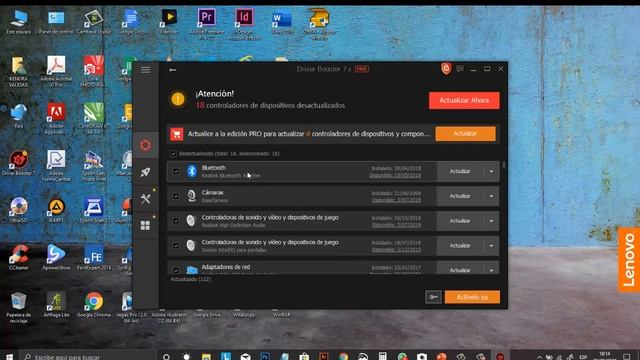Open Adobe Premiere desktop shortcut
640x360 pixels.
(x=207, y=24)
